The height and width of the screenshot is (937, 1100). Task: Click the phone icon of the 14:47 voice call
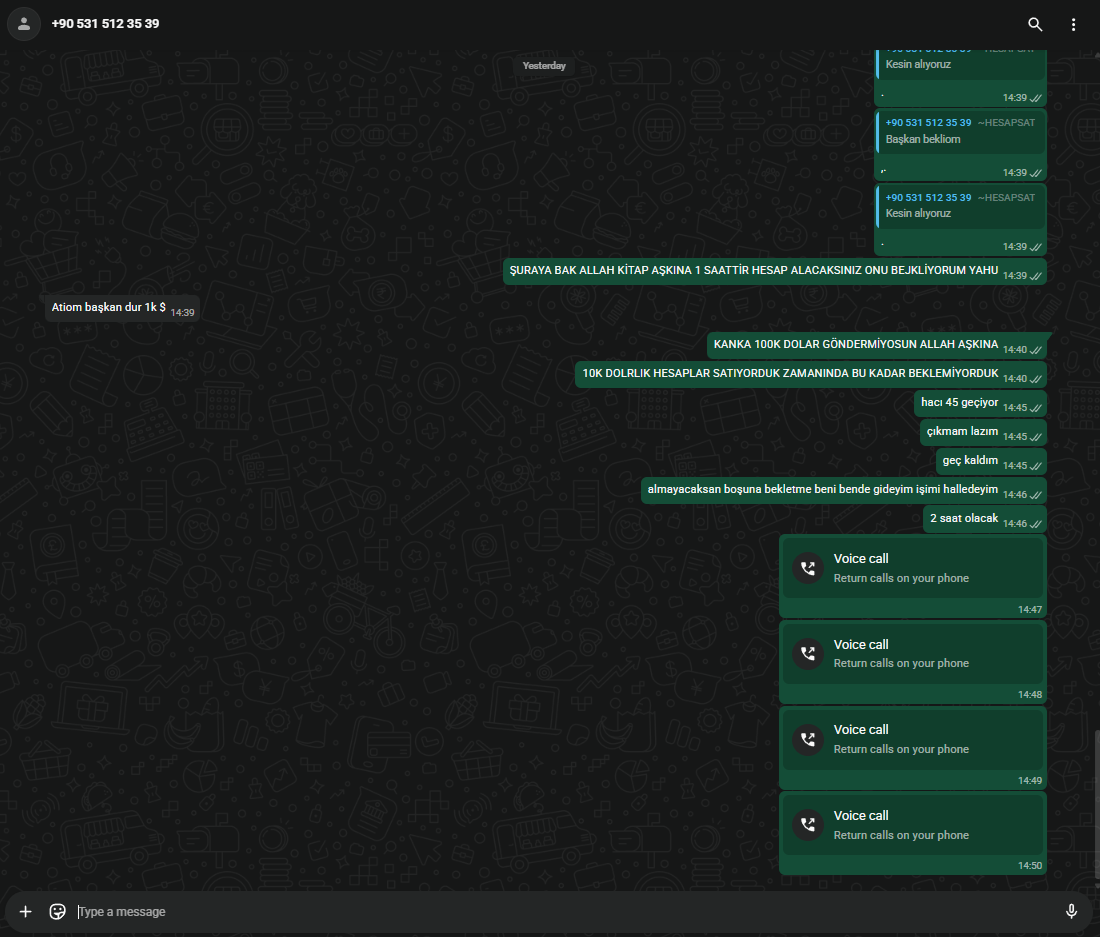click(808, 568)
